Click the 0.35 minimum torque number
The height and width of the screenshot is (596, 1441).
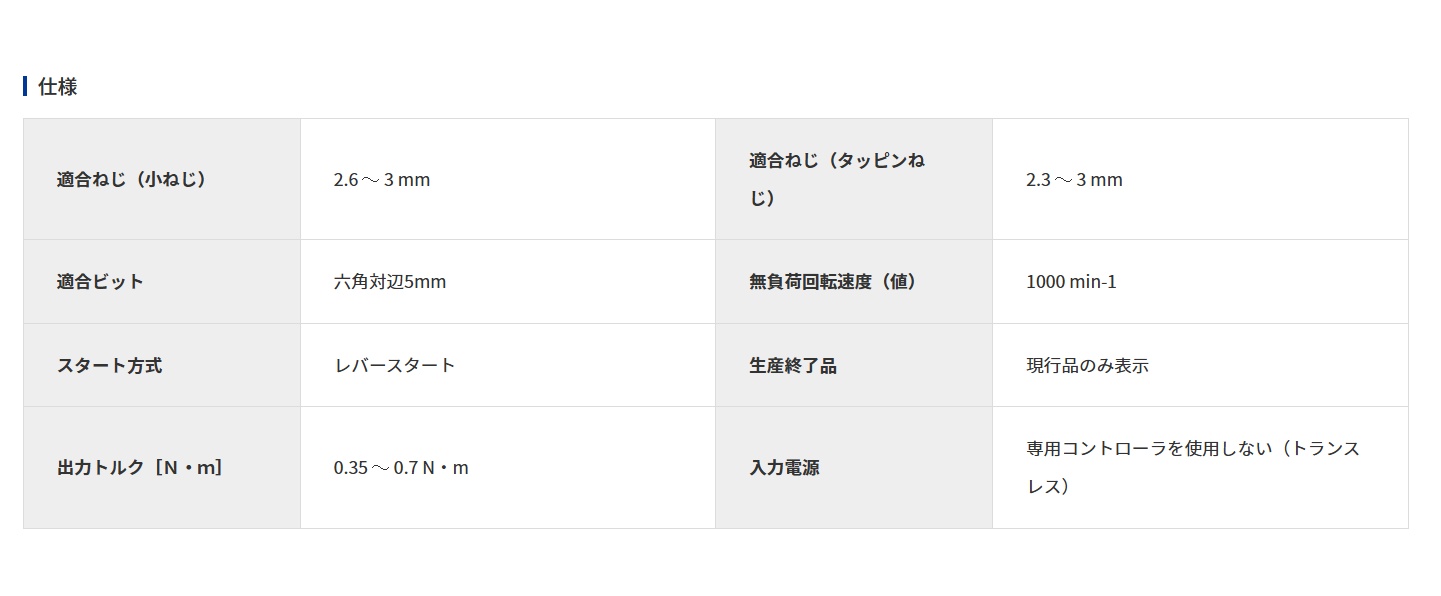click(350, 468)
